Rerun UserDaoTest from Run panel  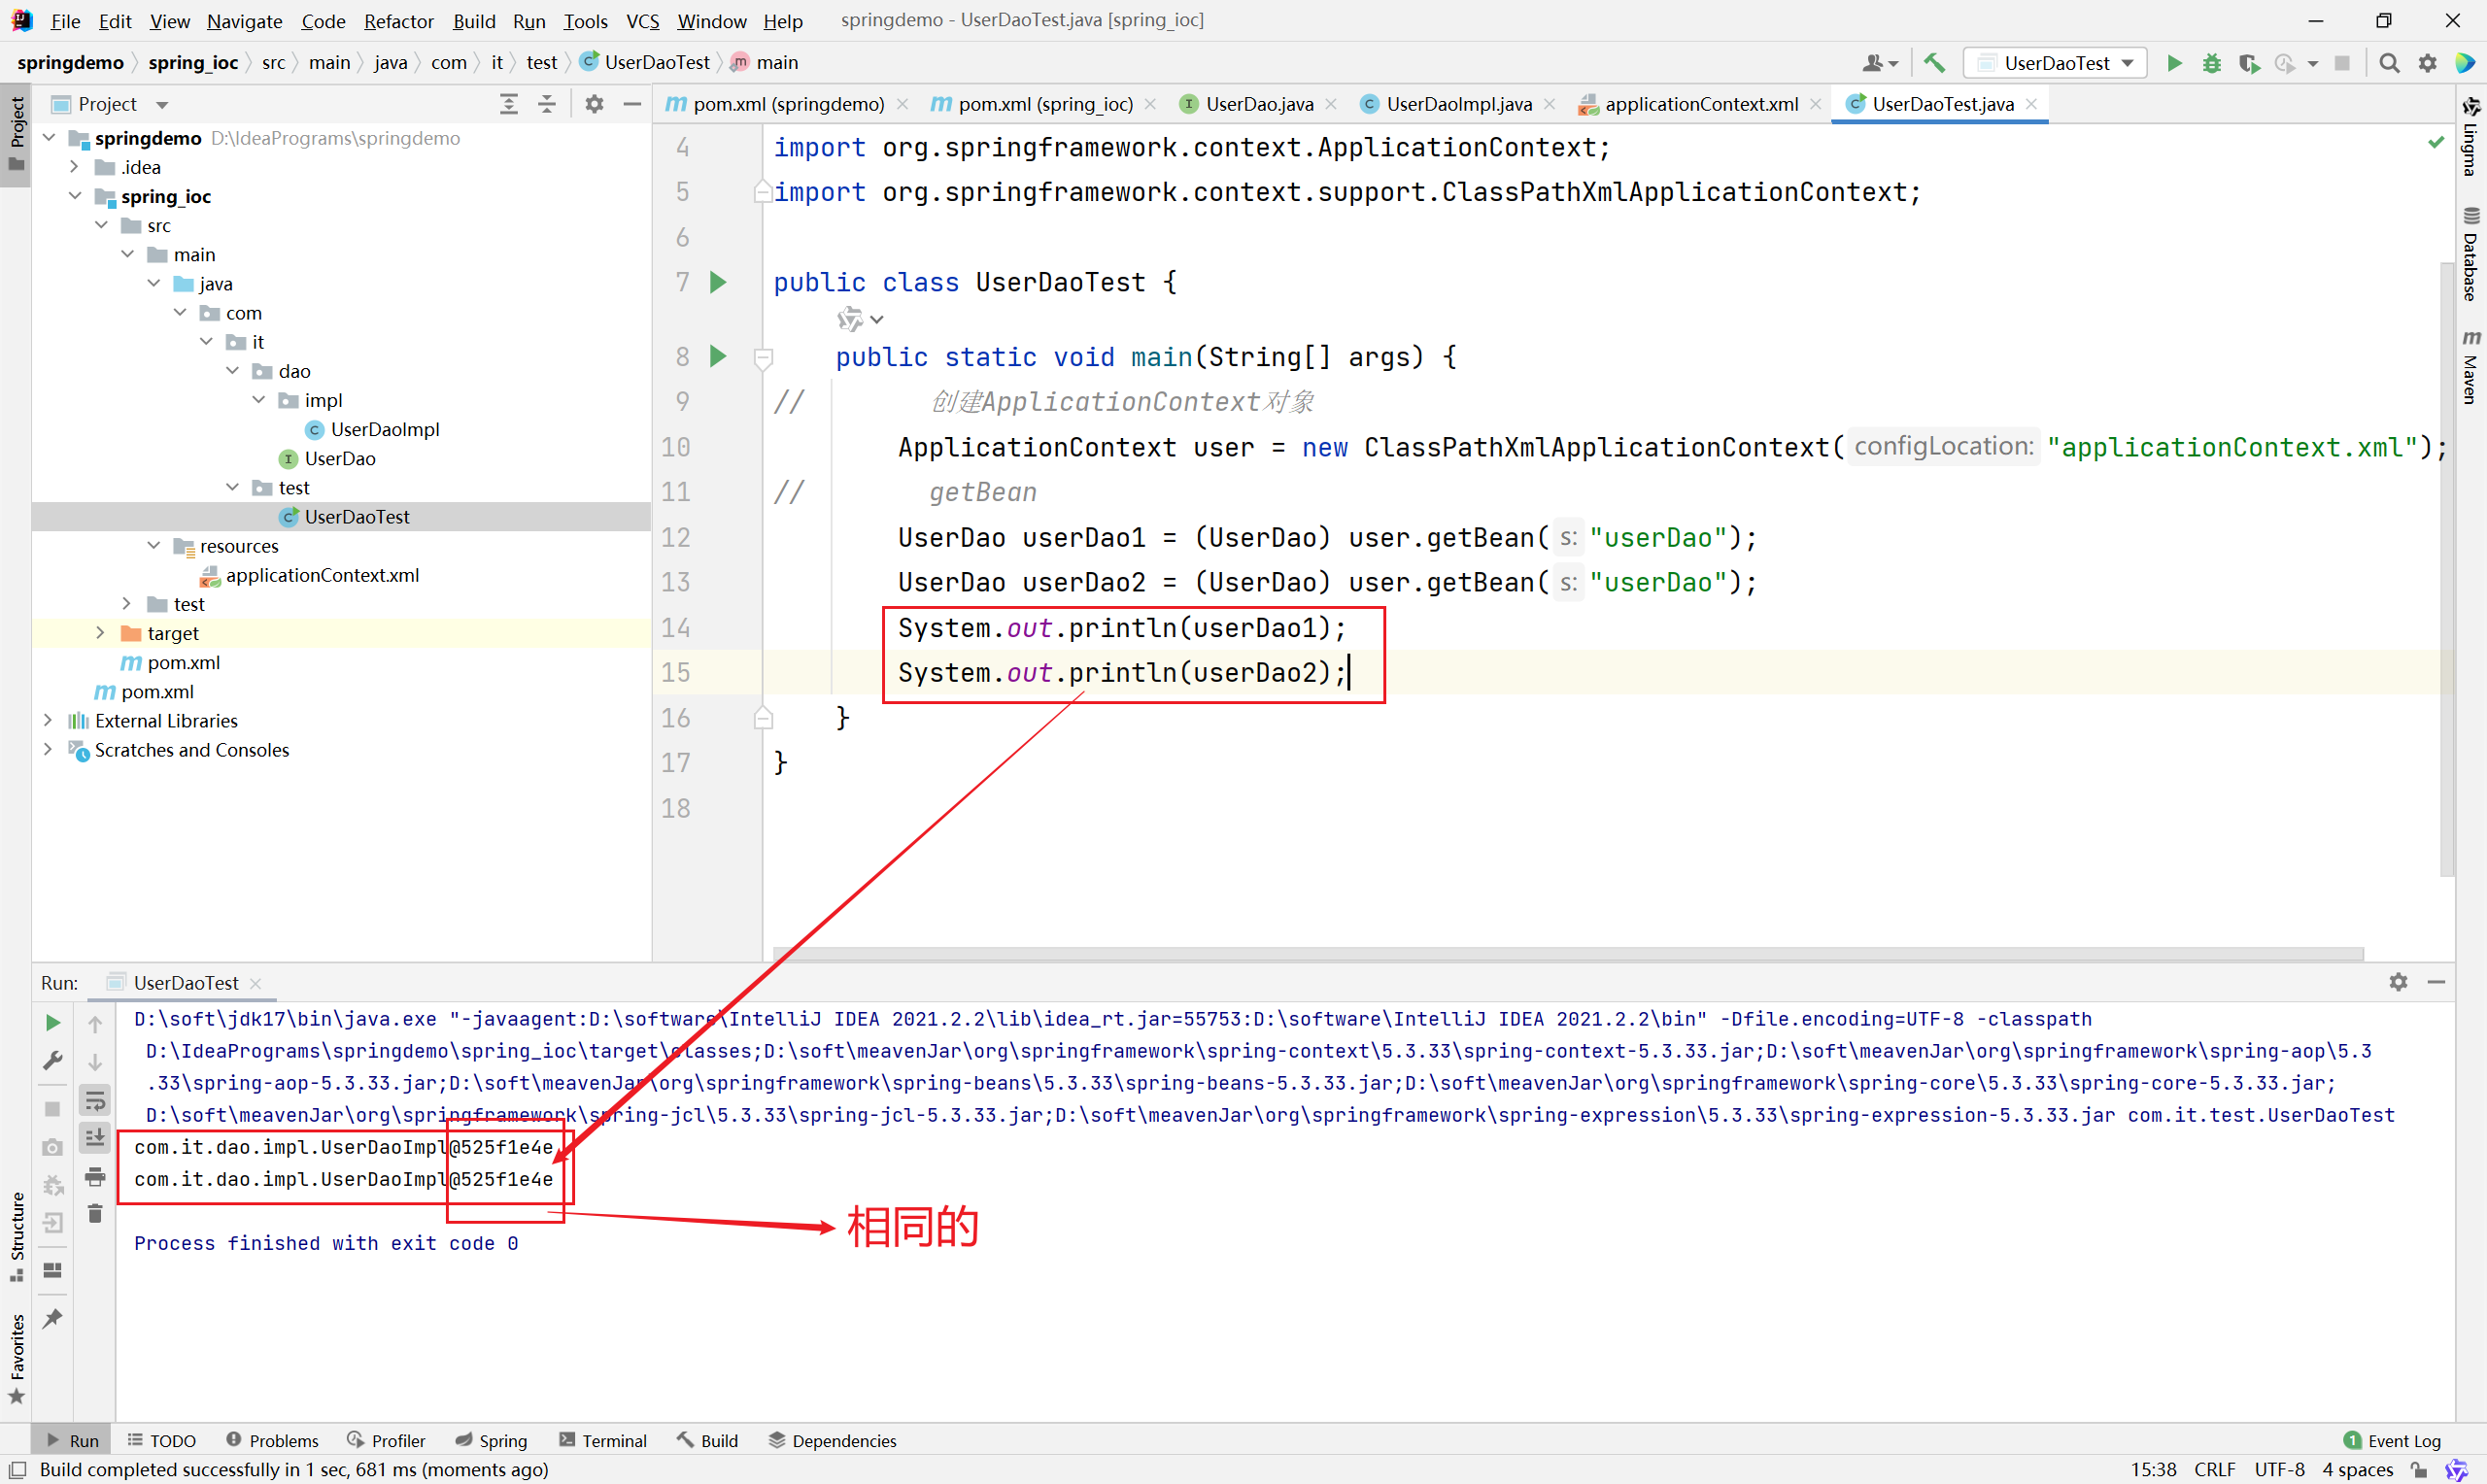pyautogui.click(x=53, y=1022)
